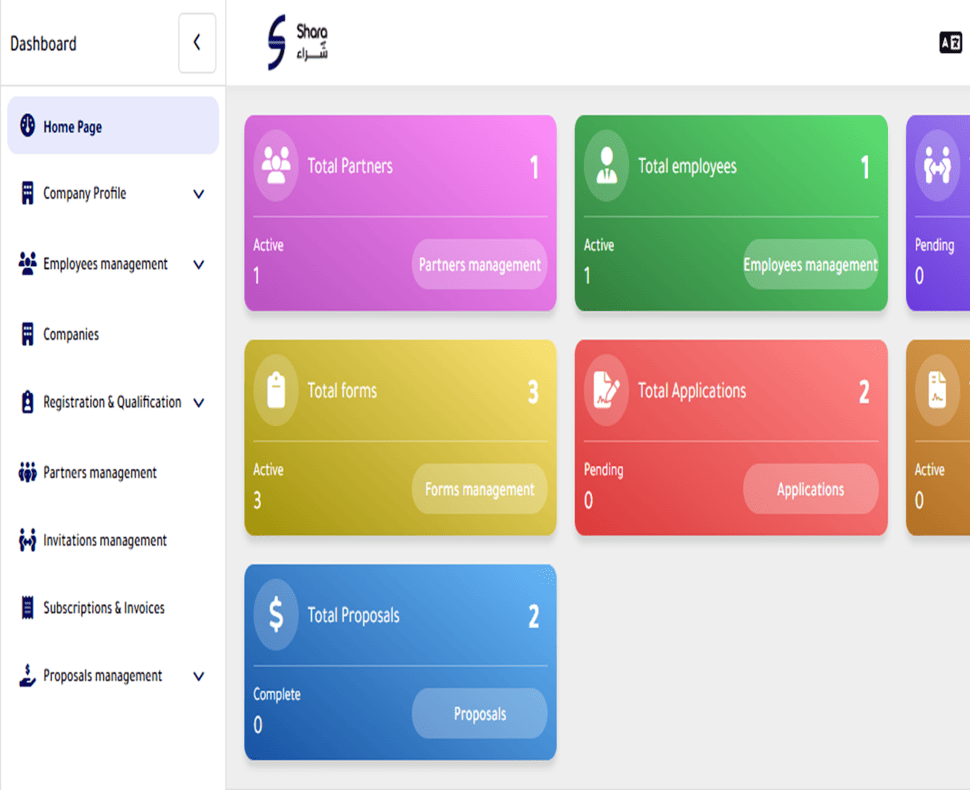Click the Active label on Total forms card
Viewport: 970px width, 790px height.
pos(268,470)
